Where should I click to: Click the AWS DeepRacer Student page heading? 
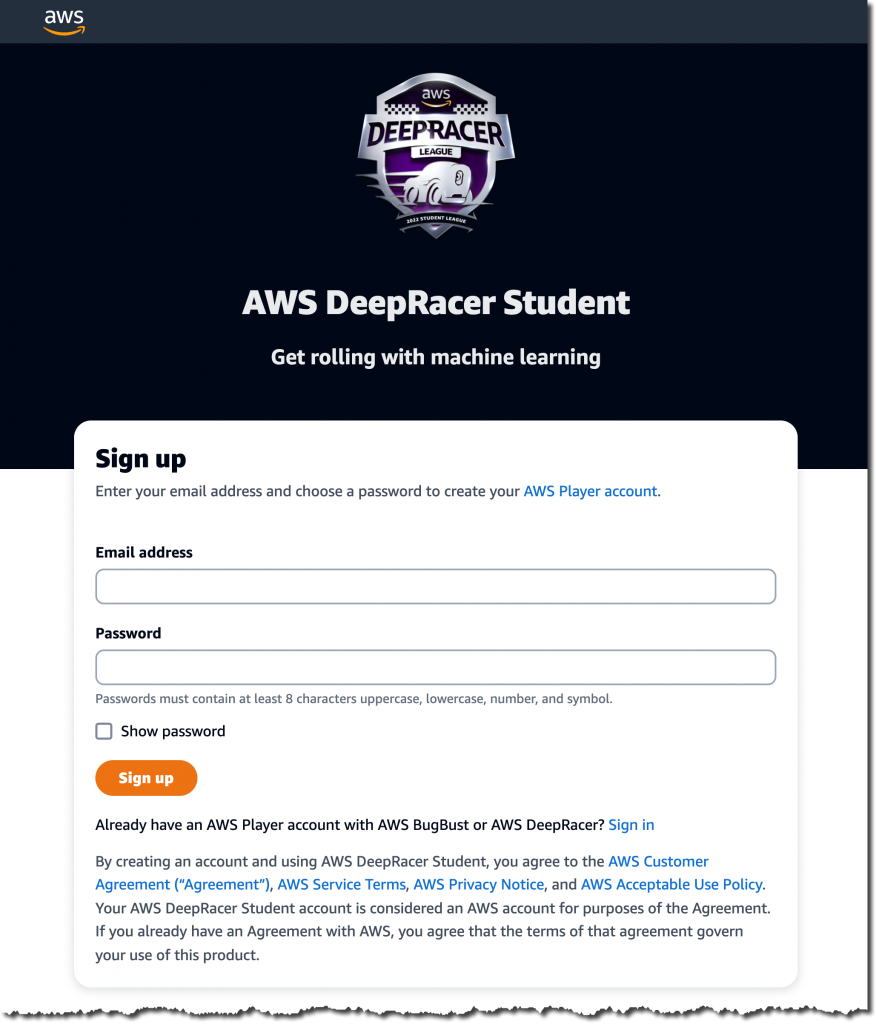pos(436,302)
